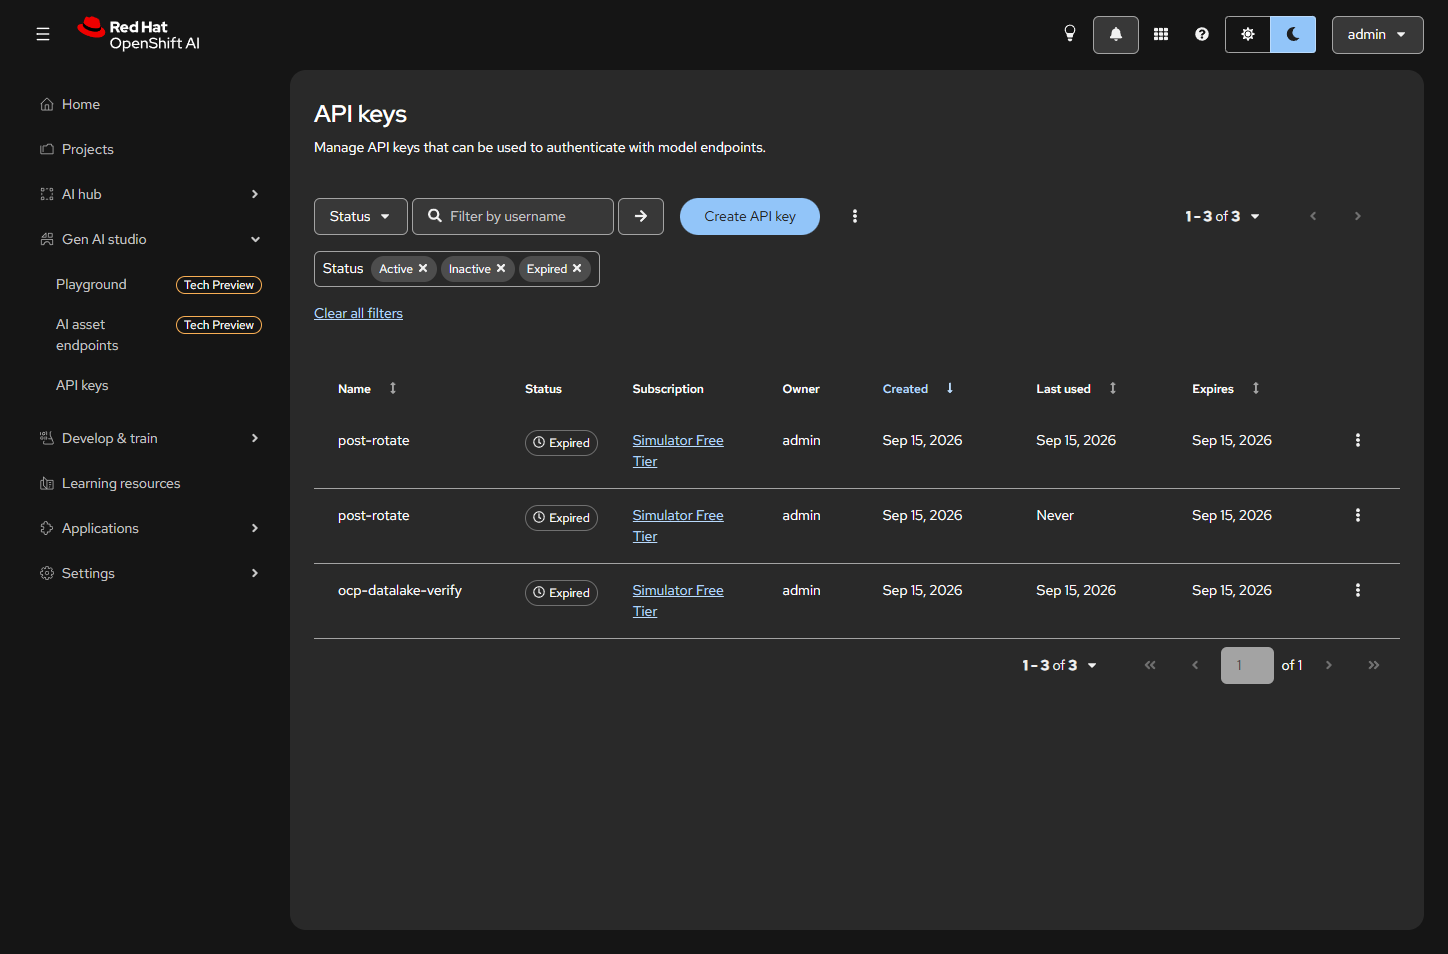1448x954 pixels.
Task: Remove the Inactive status filter chip
Action: (x=501, y=269)
